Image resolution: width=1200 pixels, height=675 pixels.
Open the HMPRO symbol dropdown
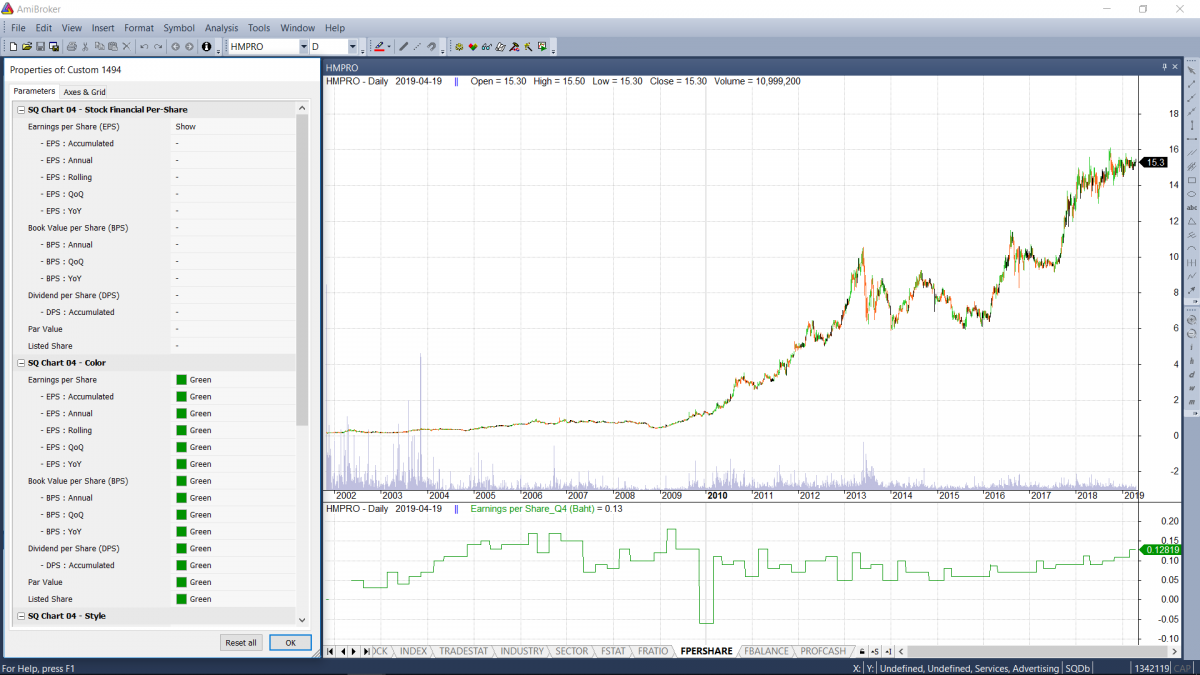[303, 47]
